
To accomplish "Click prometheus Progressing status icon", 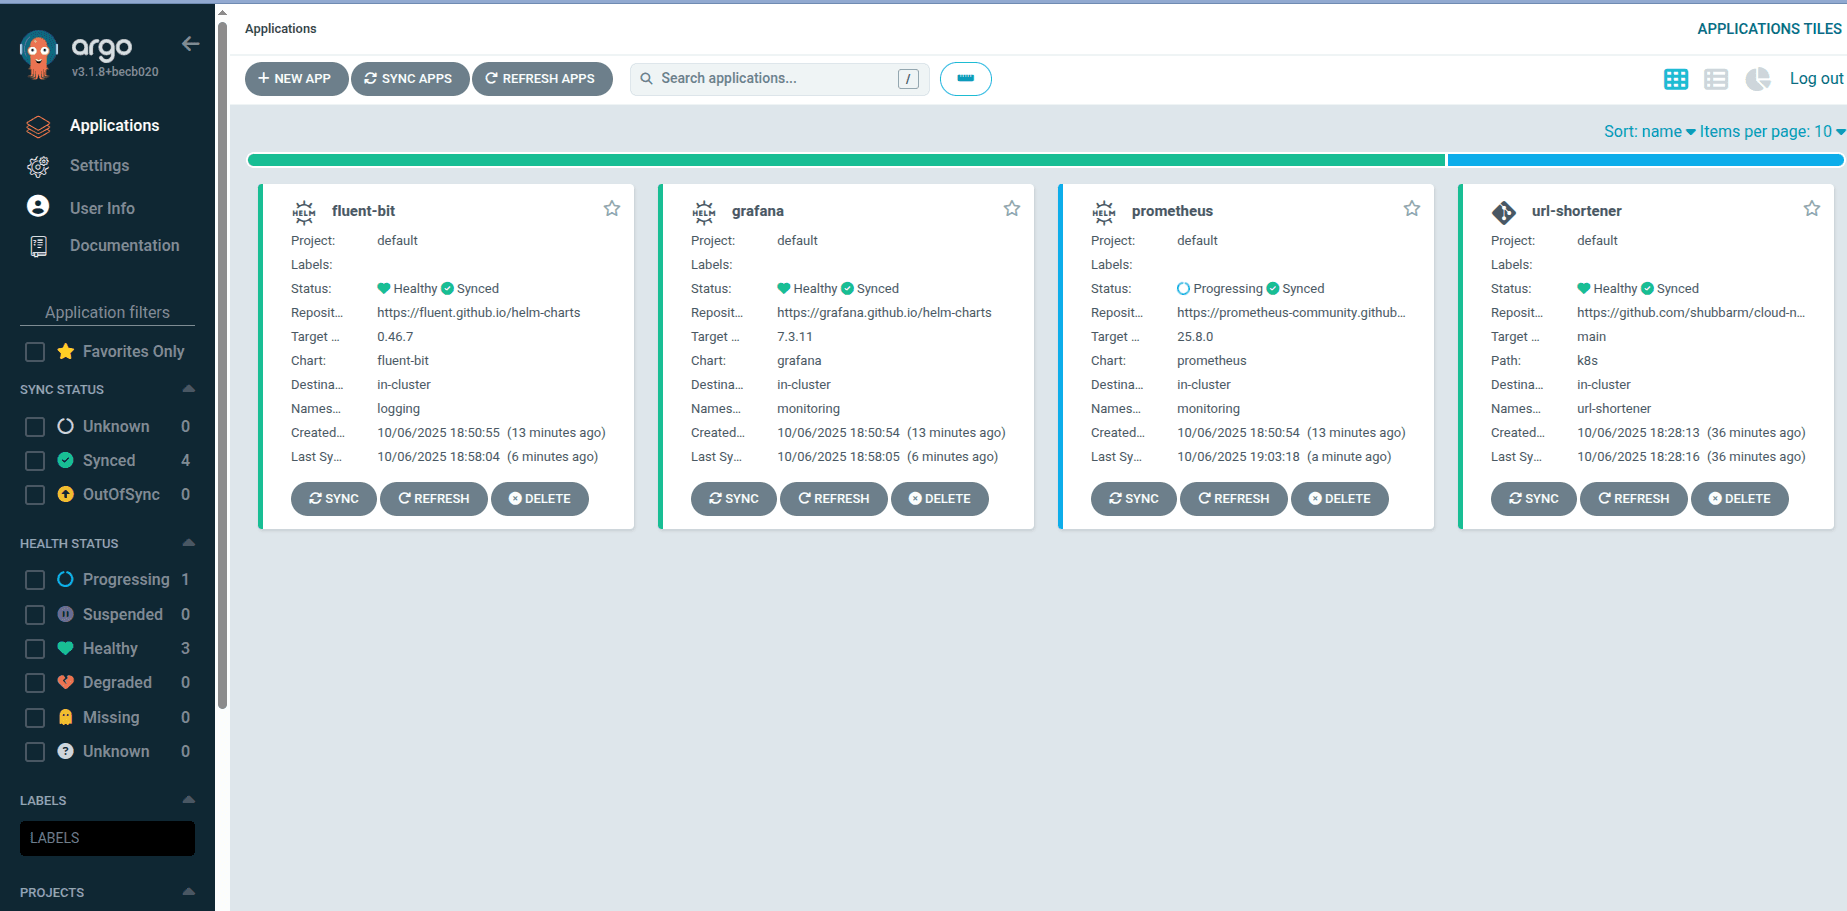I will (1184, 289).
